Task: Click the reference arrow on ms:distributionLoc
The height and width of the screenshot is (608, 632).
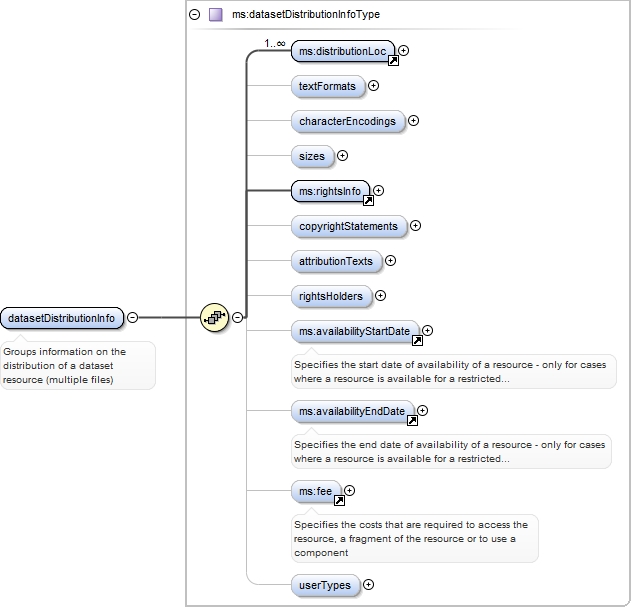Action: pyautogui.click(x=393, y=61)
